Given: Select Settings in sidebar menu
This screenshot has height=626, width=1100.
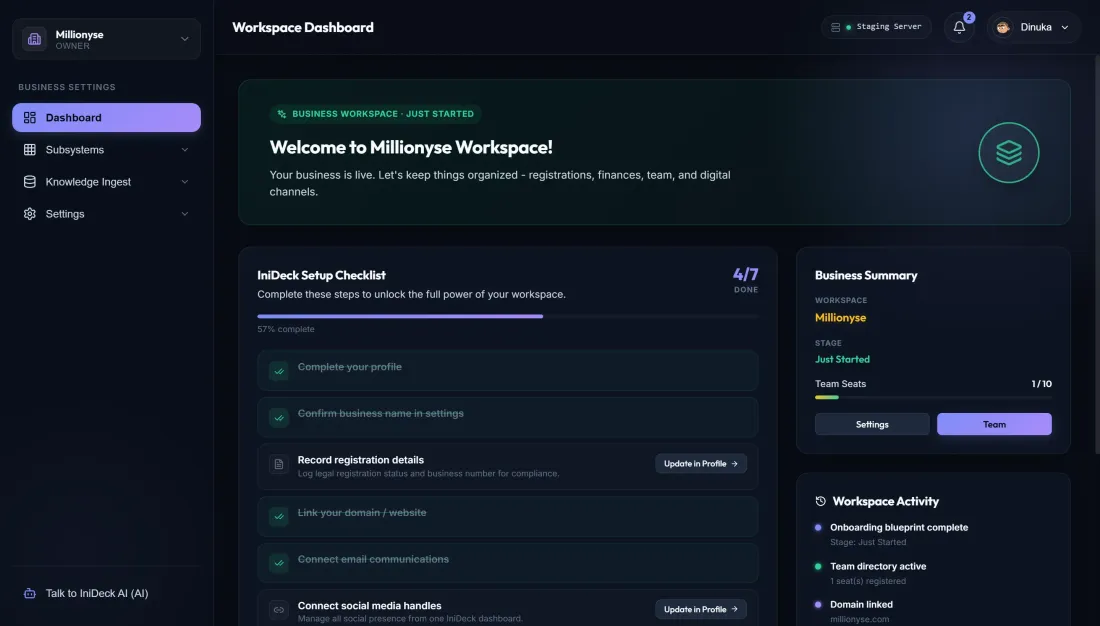Looking at the screenshot, I should point(106,214).
